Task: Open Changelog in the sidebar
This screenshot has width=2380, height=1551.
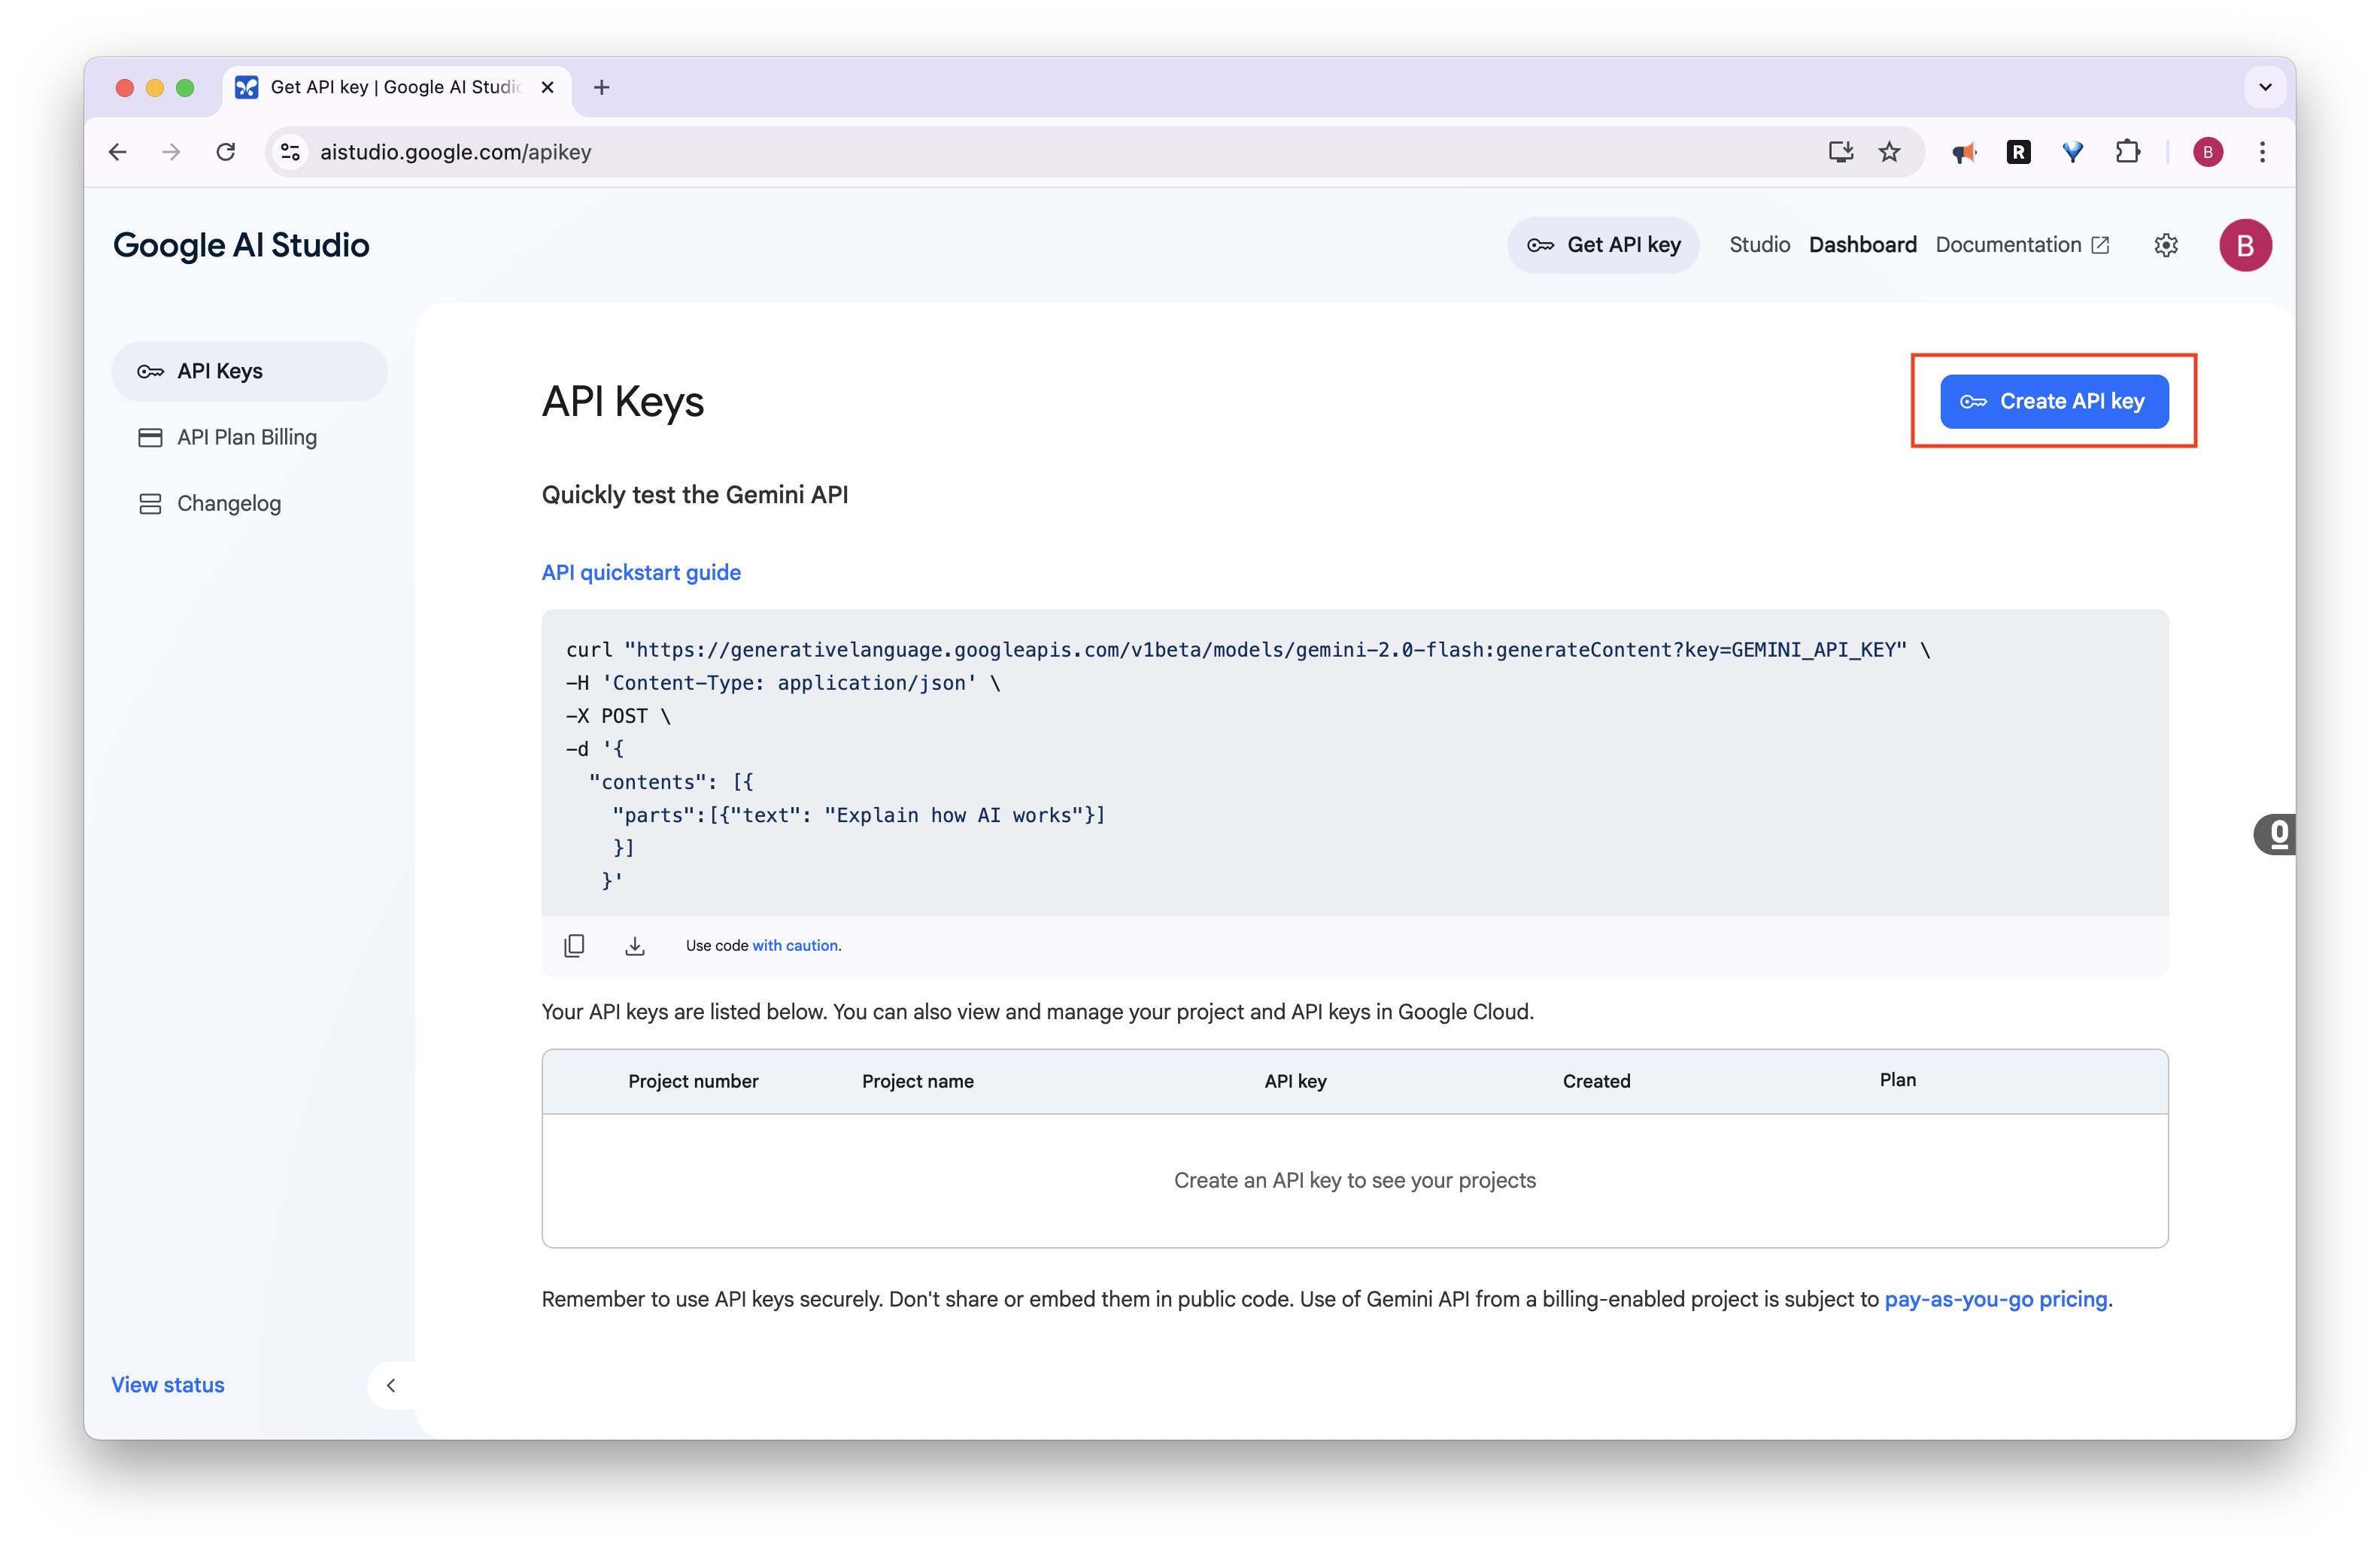Action: tap(249, 503)
